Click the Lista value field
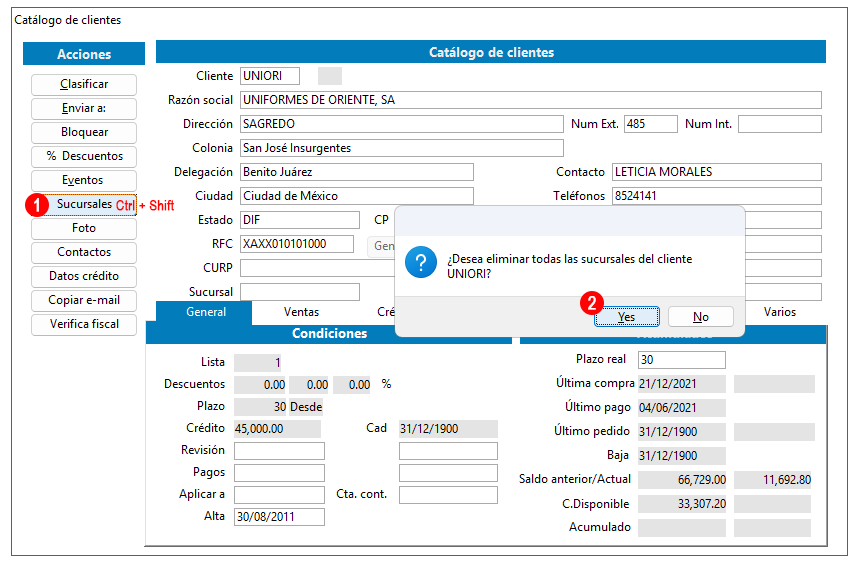The image size is (863, 567). [x=257, y=363]
